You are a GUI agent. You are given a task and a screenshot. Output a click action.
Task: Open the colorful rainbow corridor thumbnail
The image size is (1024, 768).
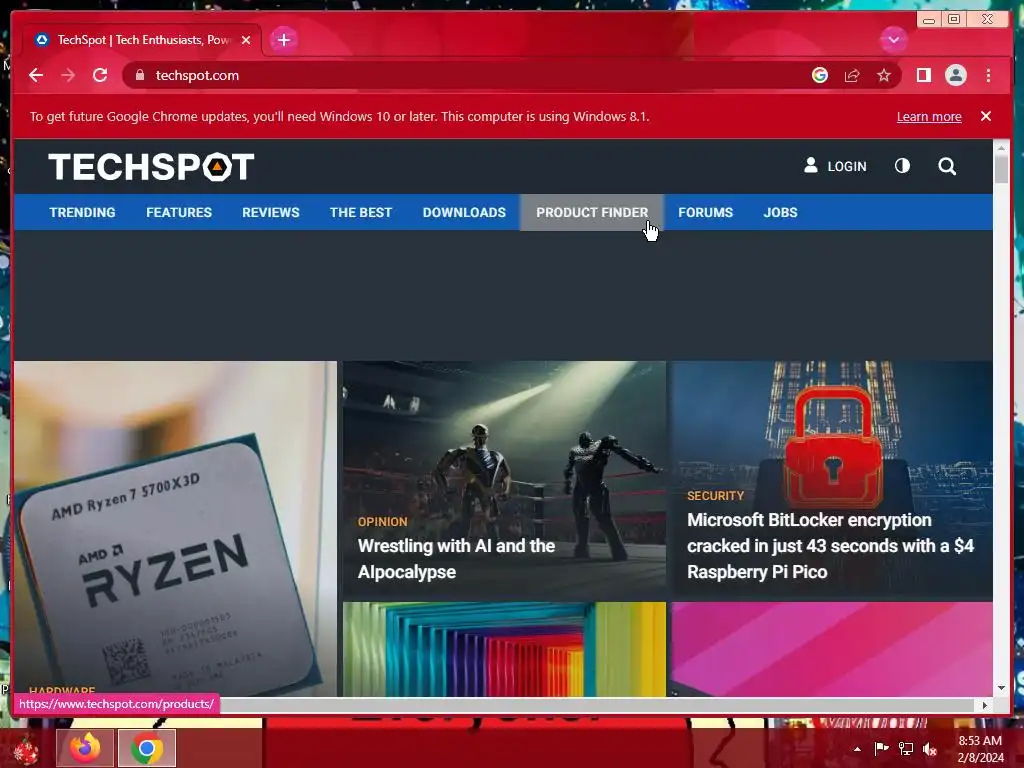point(504,649)
